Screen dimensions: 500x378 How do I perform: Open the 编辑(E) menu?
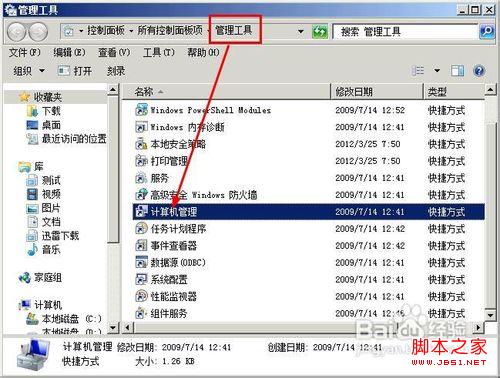tap(69, 53)
